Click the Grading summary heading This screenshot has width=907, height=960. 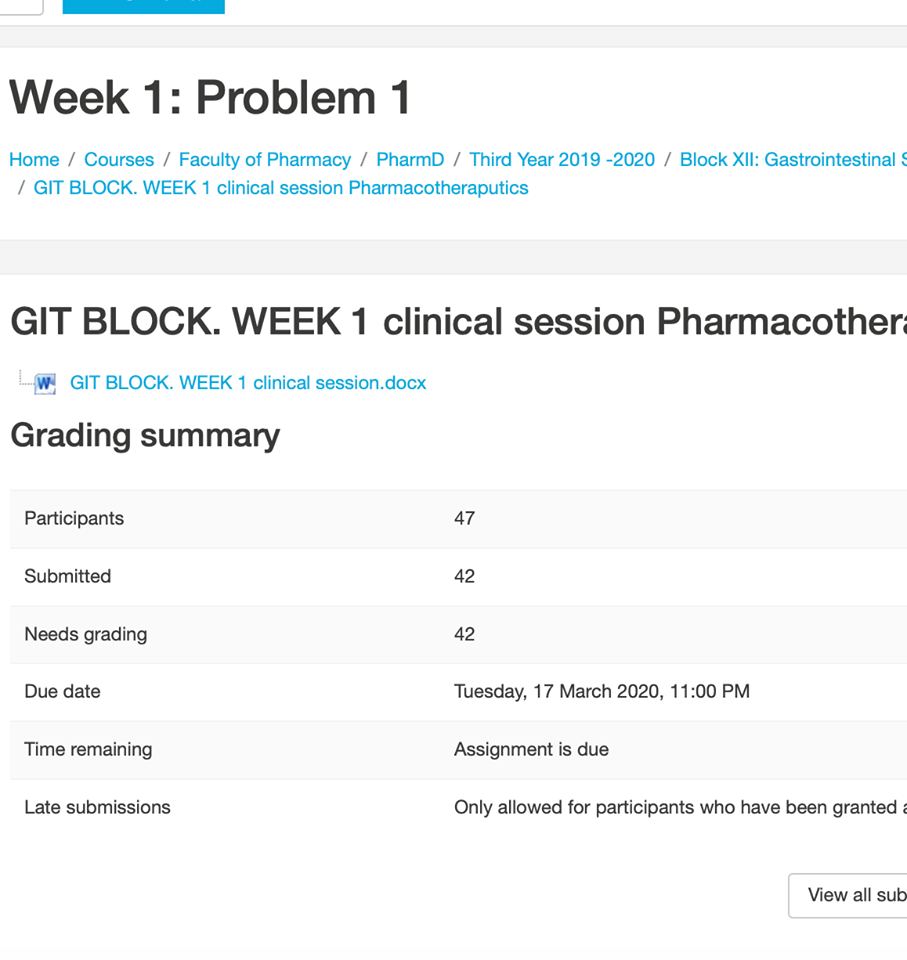(x=145, y=436)
